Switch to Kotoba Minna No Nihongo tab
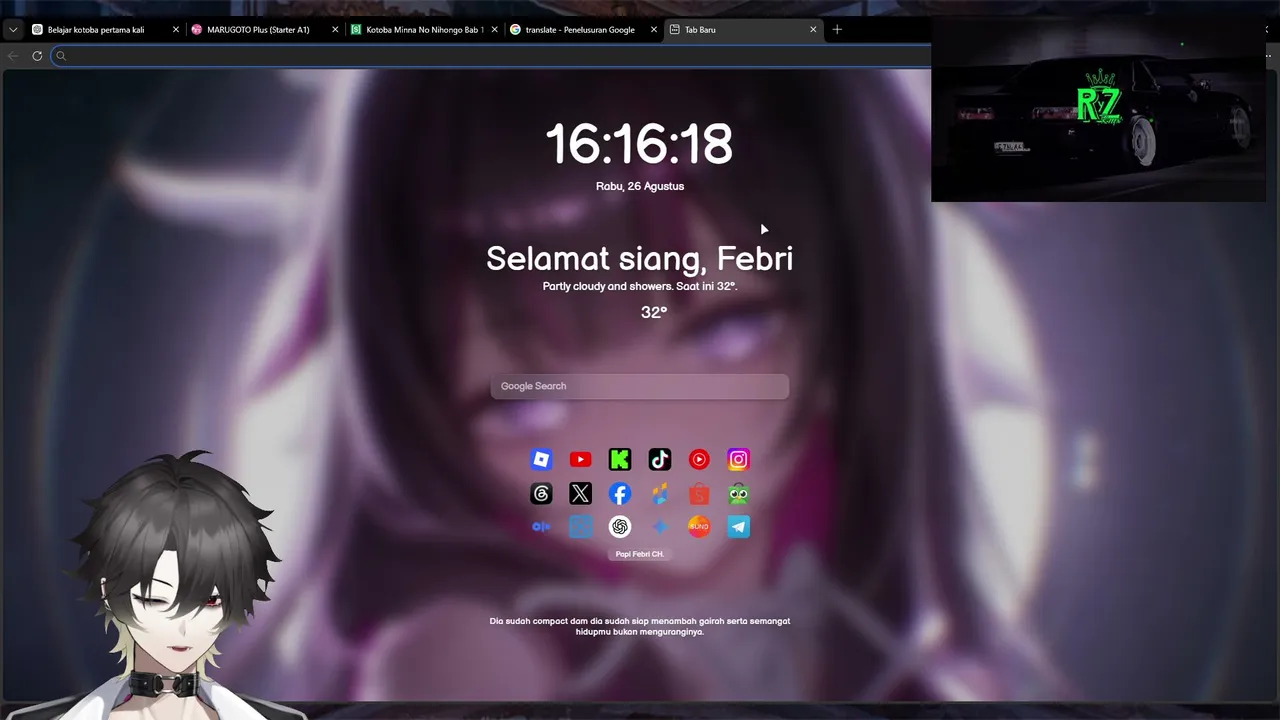The width and height of the screenshot is (1280, 720). pyautogui.click(x=425, y=30)
